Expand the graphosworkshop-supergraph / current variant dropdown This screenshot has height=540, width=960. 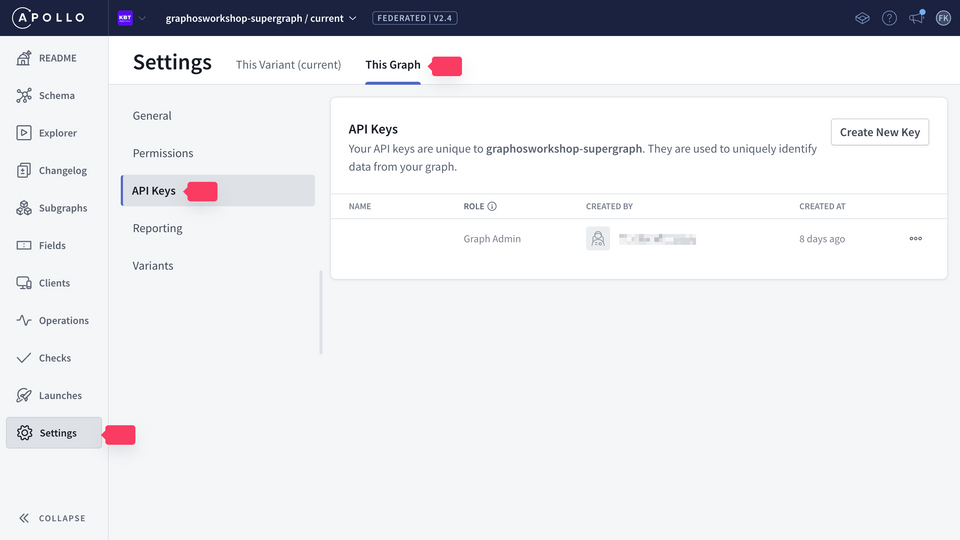[261, 18]
